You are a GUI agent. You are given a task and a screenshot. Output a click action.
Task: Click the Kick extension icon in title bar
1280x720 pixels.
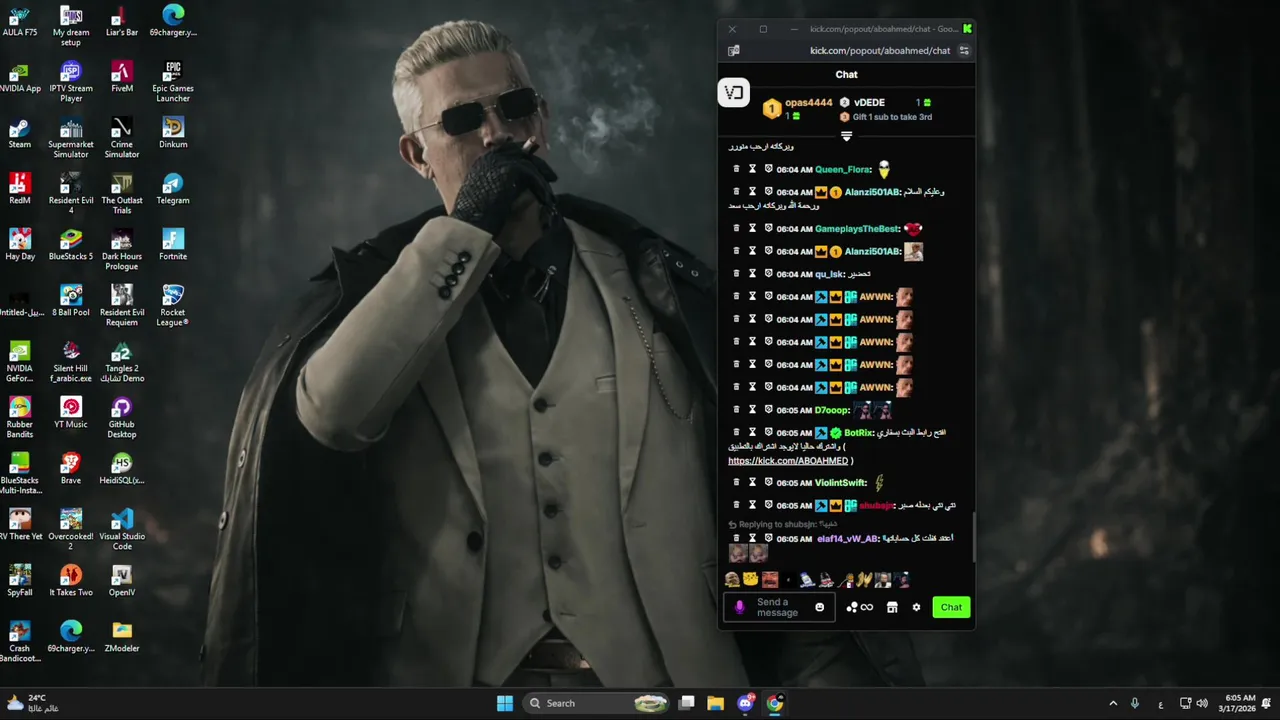coord(967,29)
